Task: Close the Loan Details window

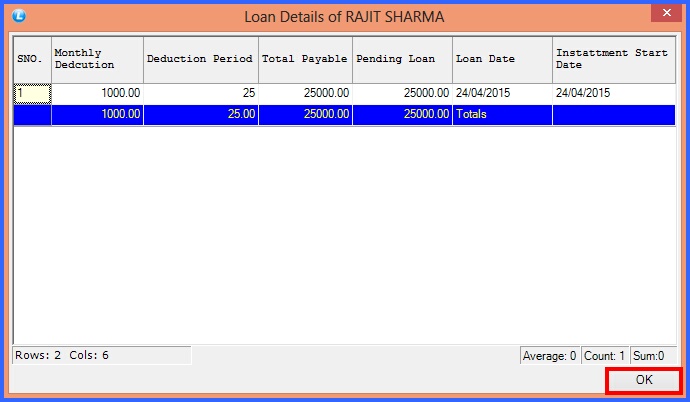Action: [x=667, y=13]
